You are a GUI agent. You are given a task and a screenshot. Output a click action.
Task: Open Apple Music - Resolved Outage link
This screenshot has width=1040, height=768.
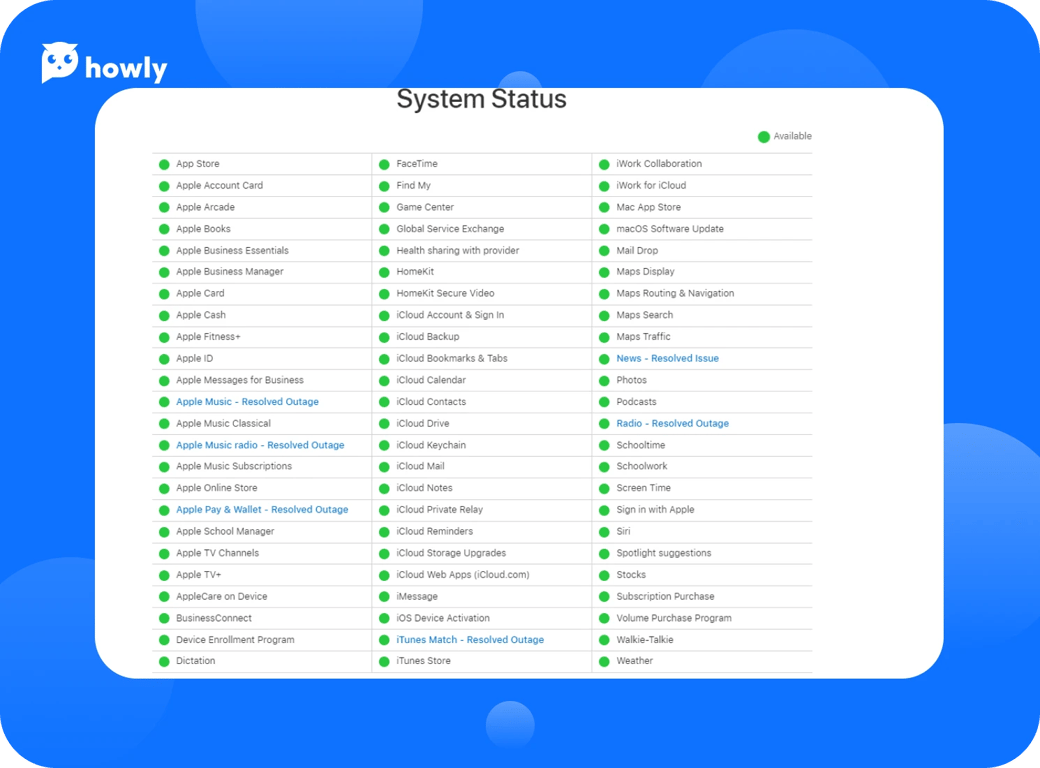(247, 402)
